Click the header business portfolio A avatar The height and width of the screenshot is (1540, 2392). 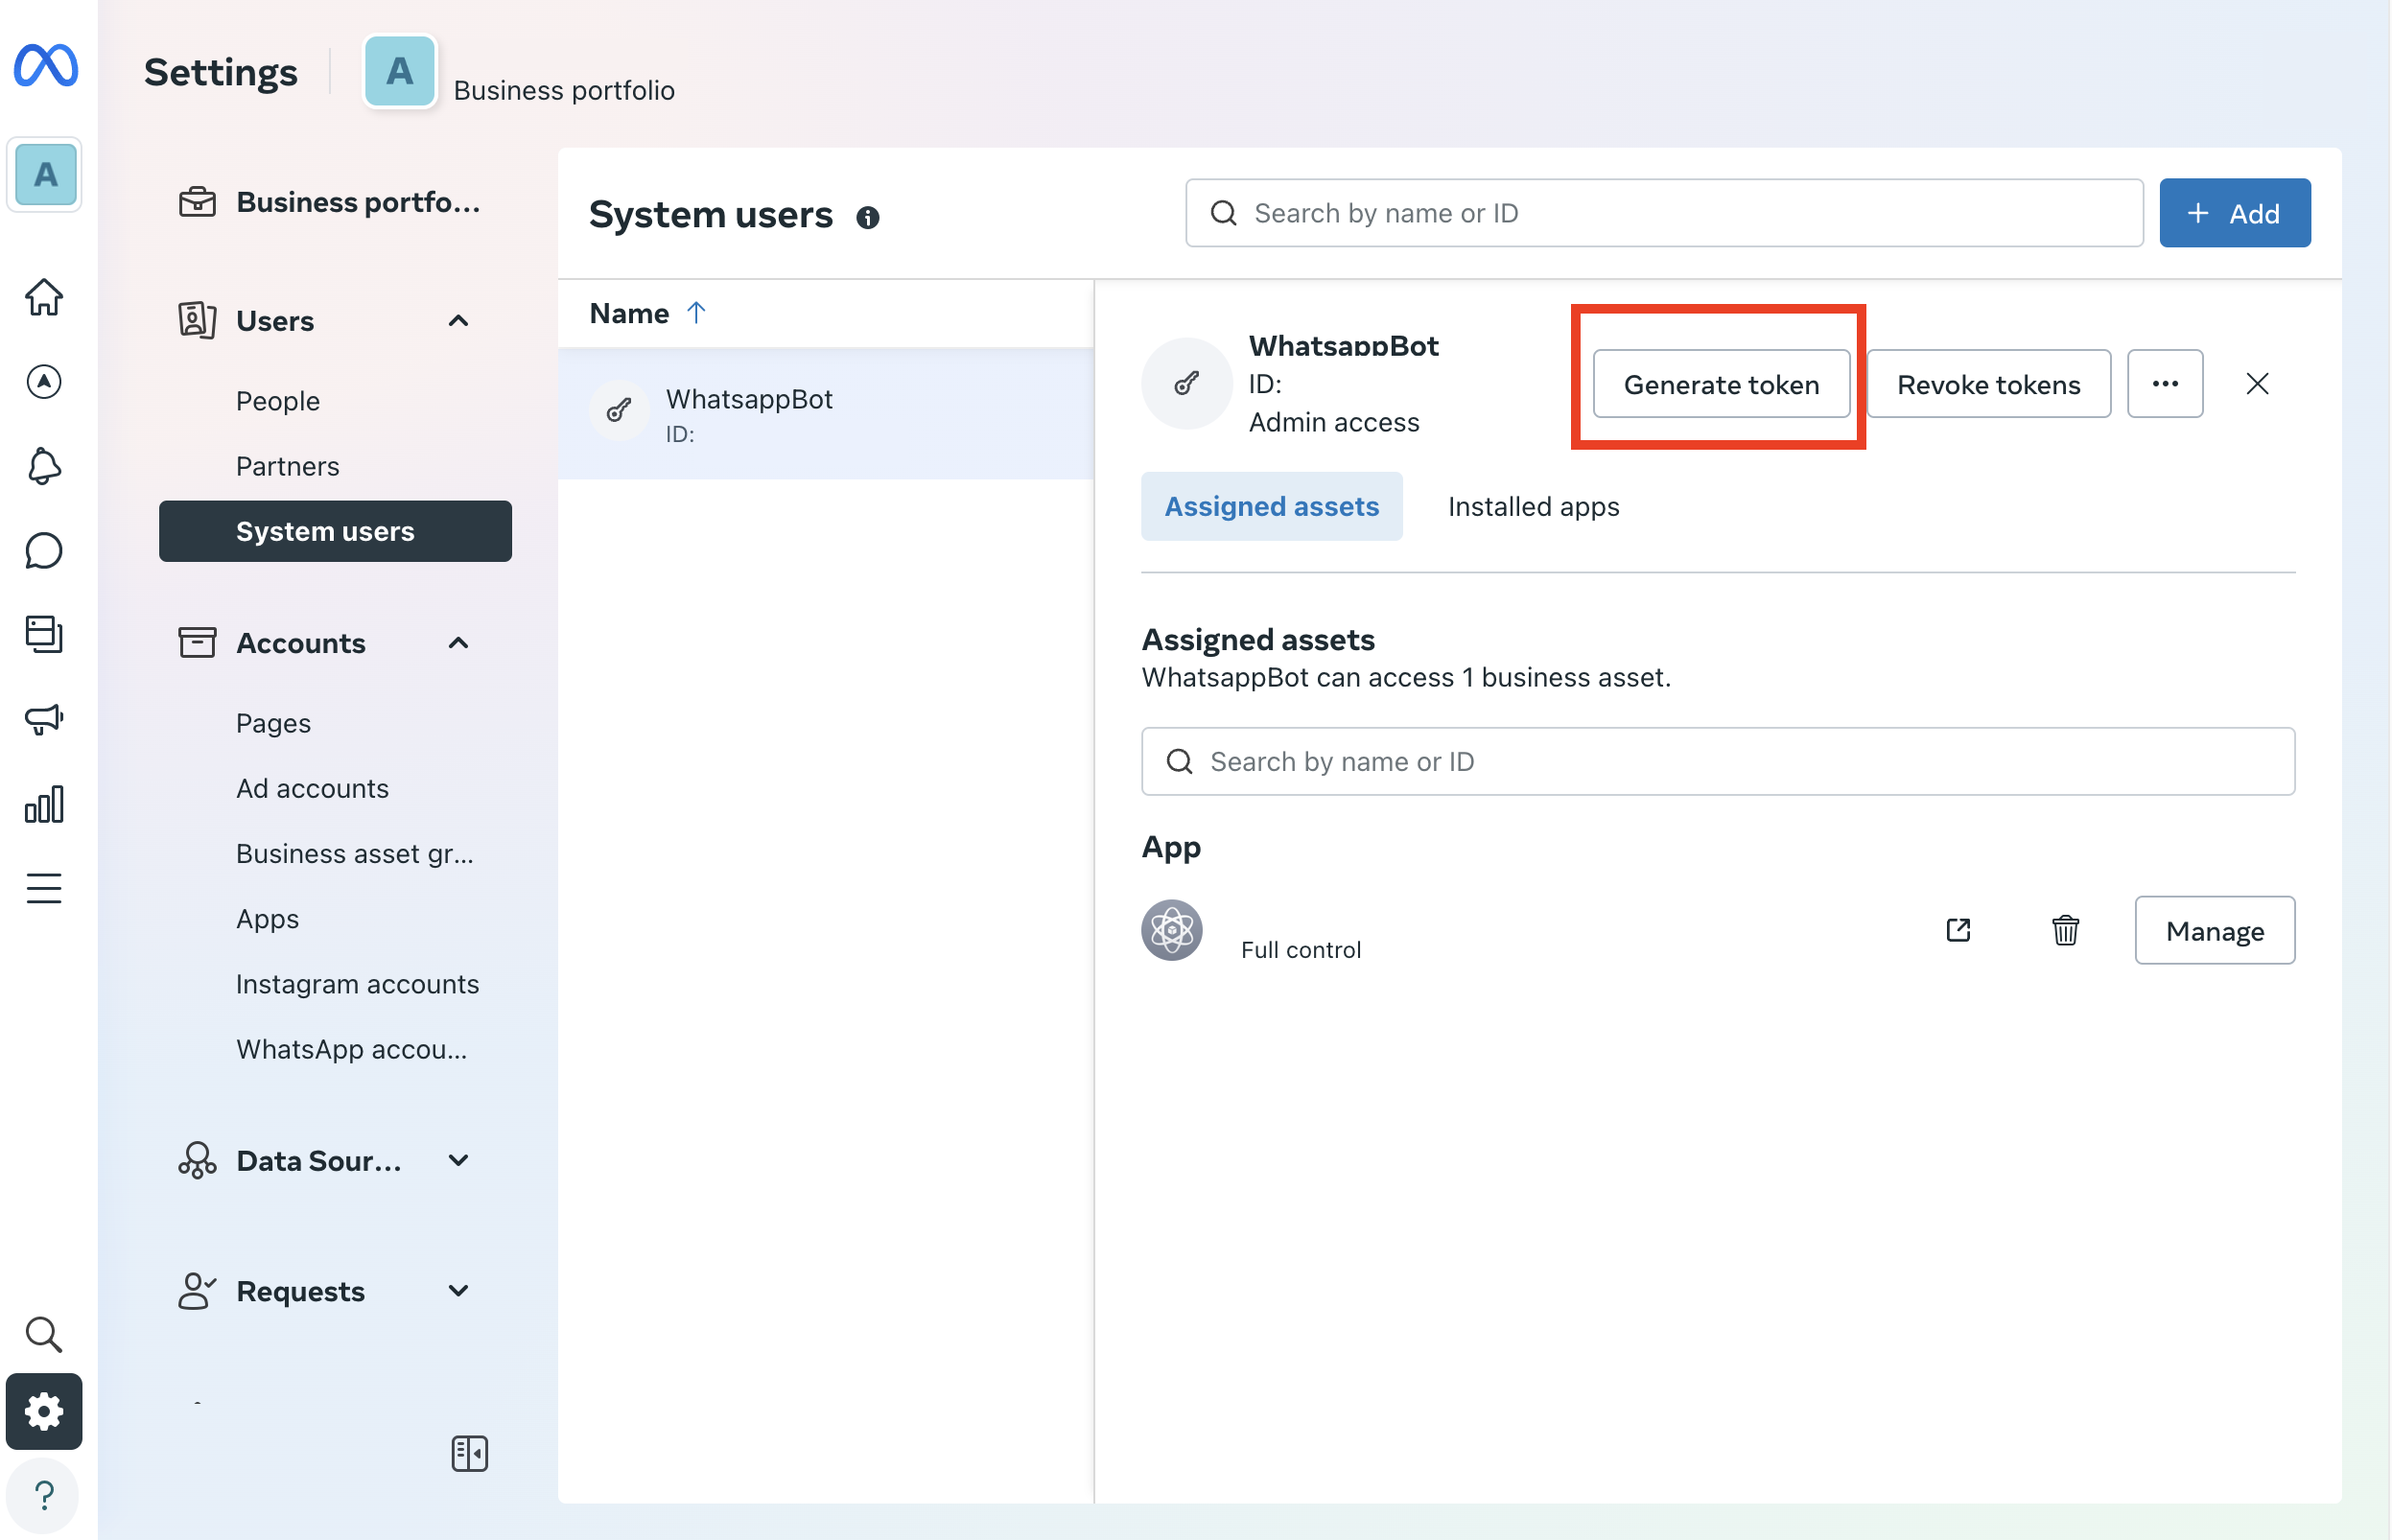pyautogui.click(x=400, y=71)
